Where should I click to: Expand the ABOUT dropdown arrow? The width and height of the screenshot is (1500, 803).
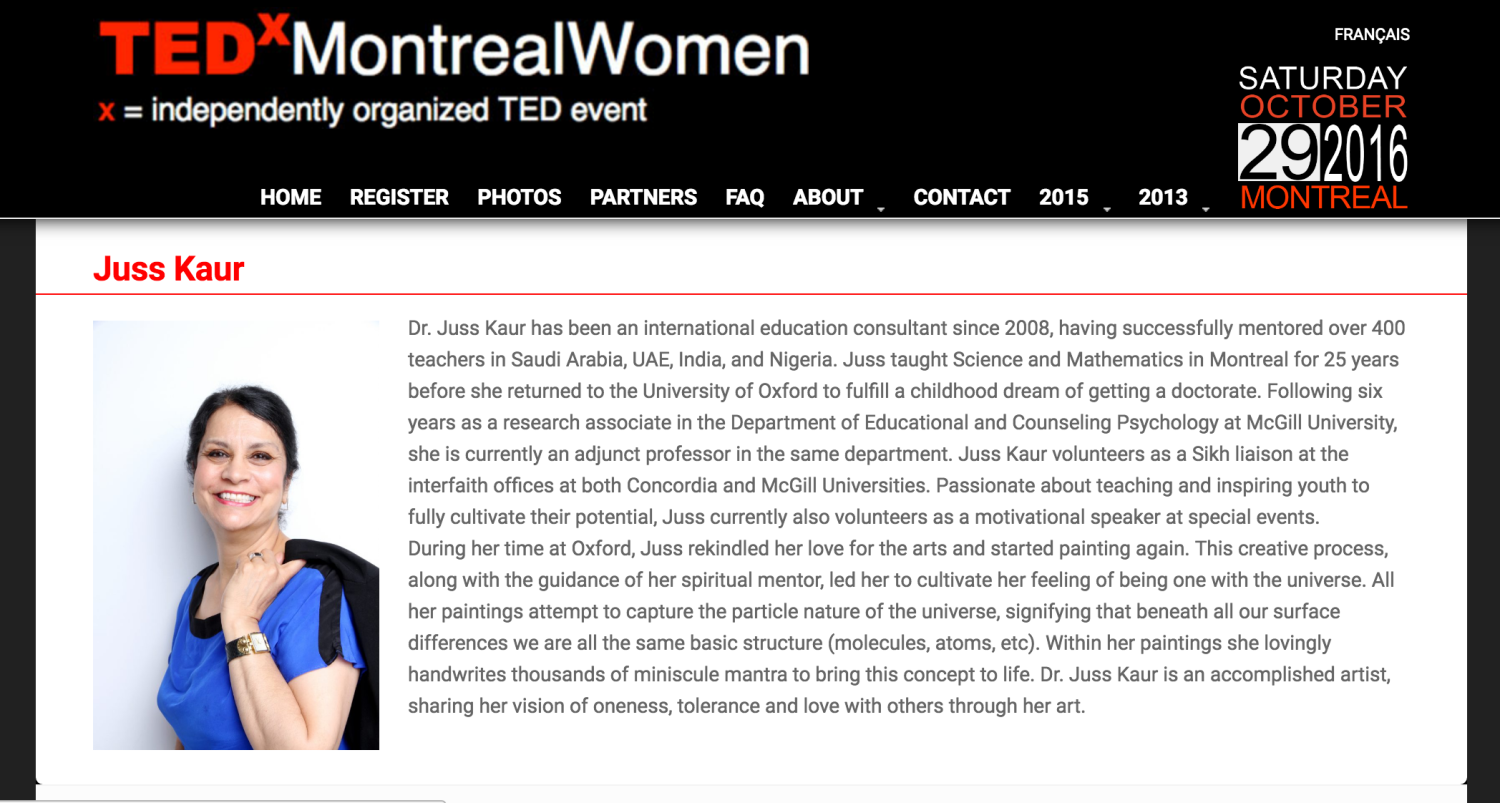point(881,209)
